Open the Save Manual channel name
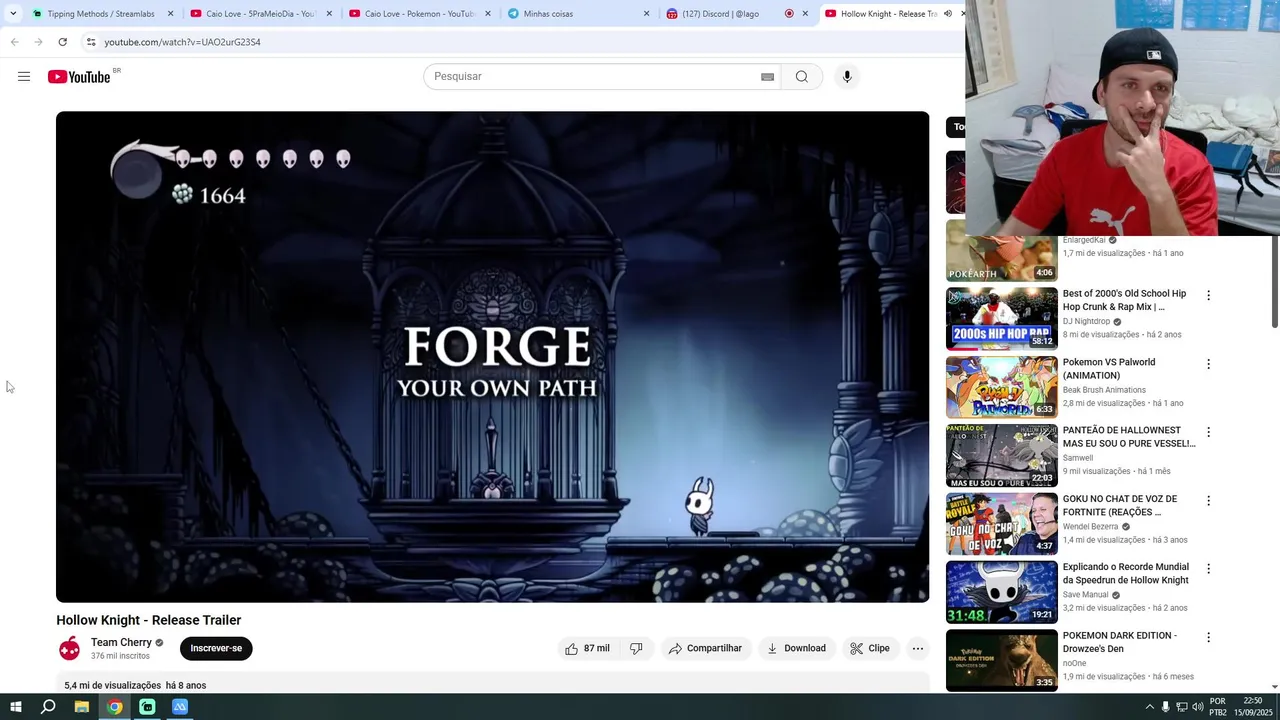 click(x=1086, y=595)
